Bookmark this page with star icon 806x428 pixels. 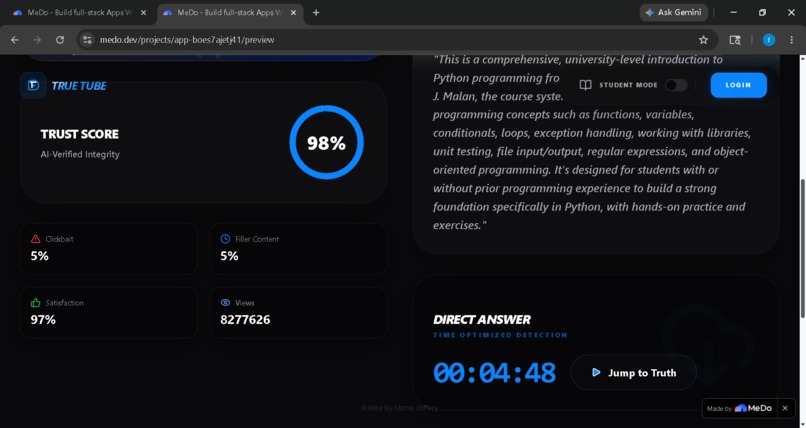click(703, 40)
